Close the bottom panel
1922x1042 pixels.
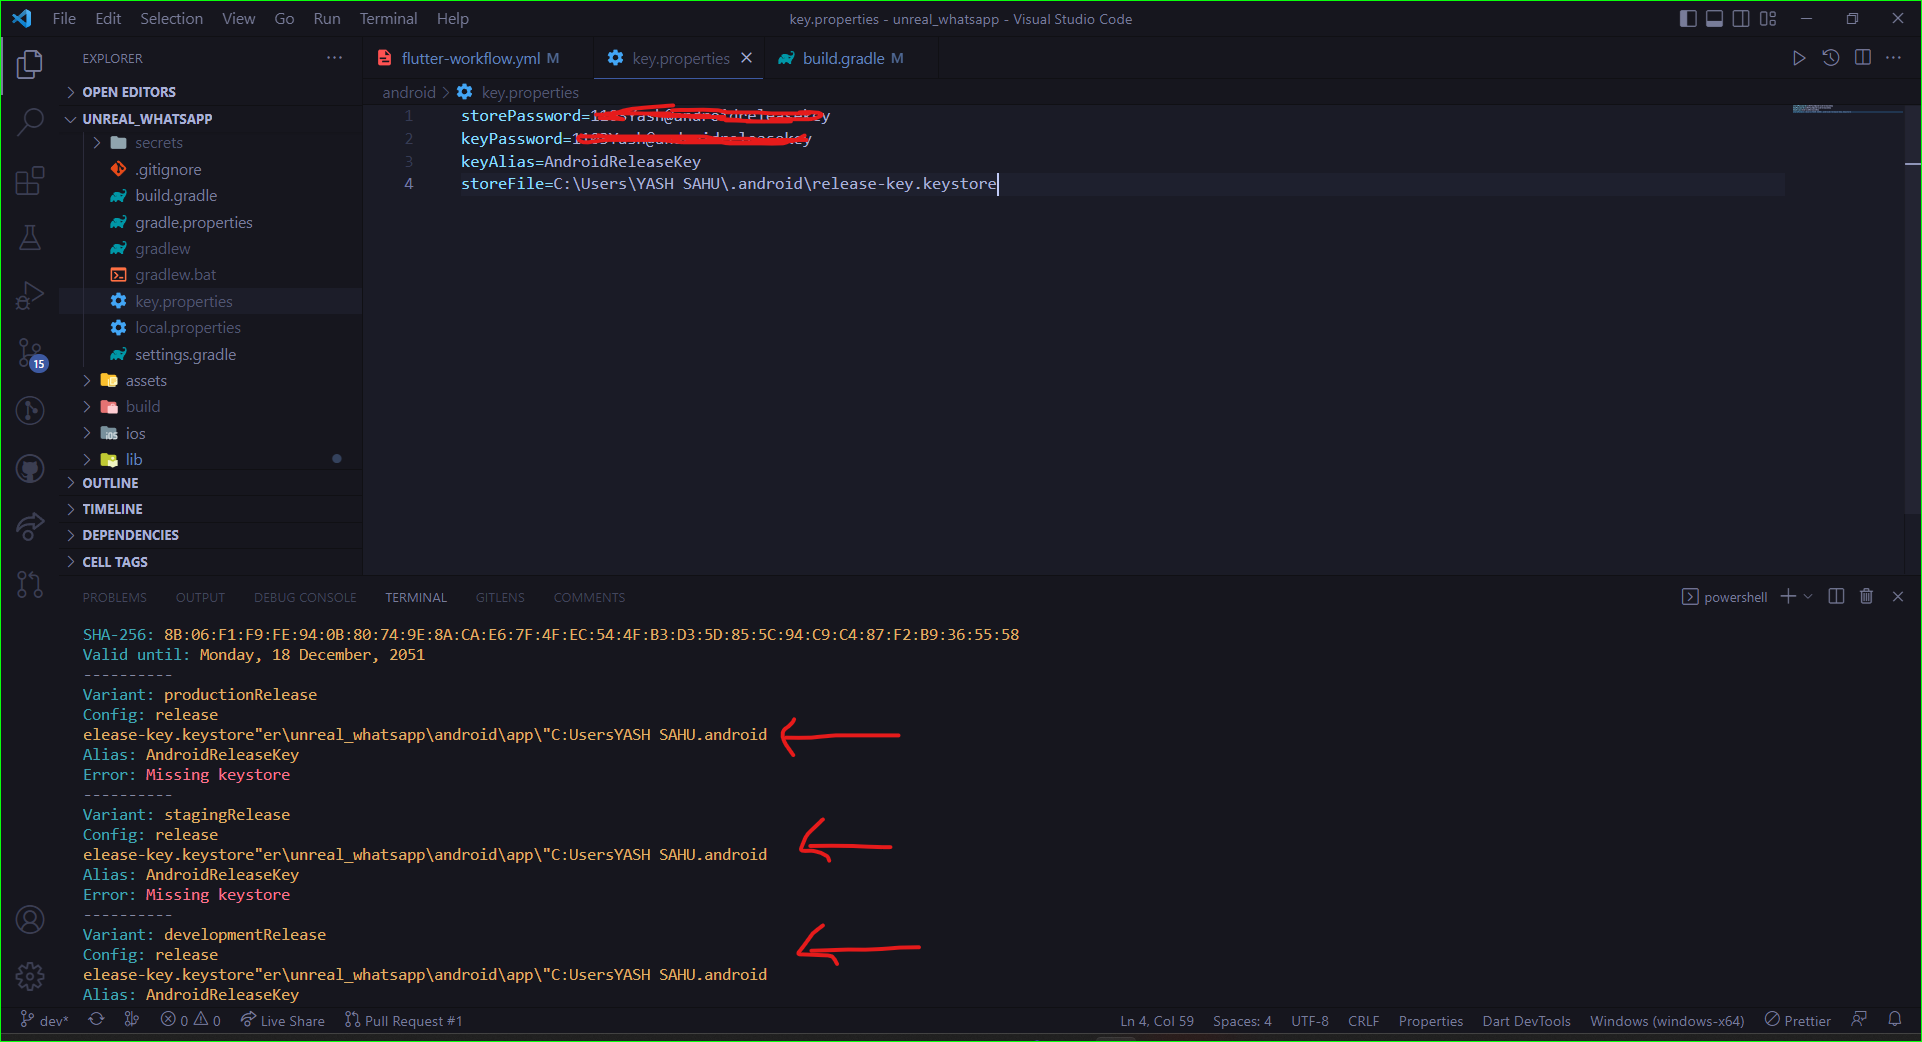(x=1898, y=597)
